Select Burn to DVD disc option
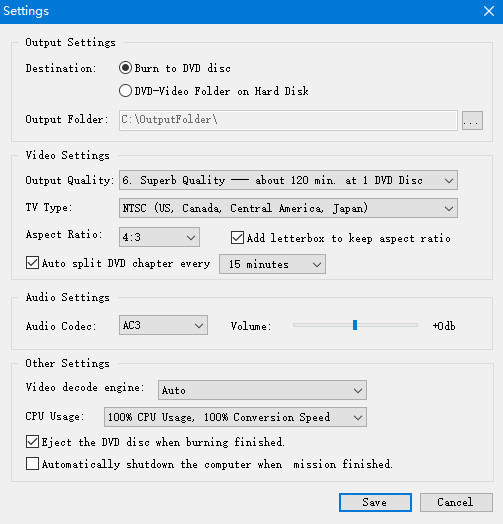The image size is (503, 524). pos(125,68)
